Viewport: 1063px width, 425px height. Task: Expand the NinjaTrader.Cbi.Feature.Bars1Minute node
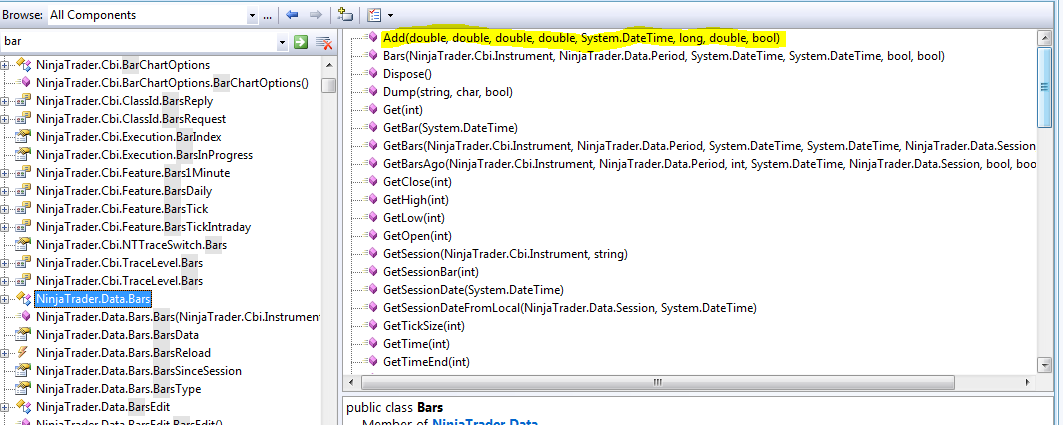pos(5,173)
